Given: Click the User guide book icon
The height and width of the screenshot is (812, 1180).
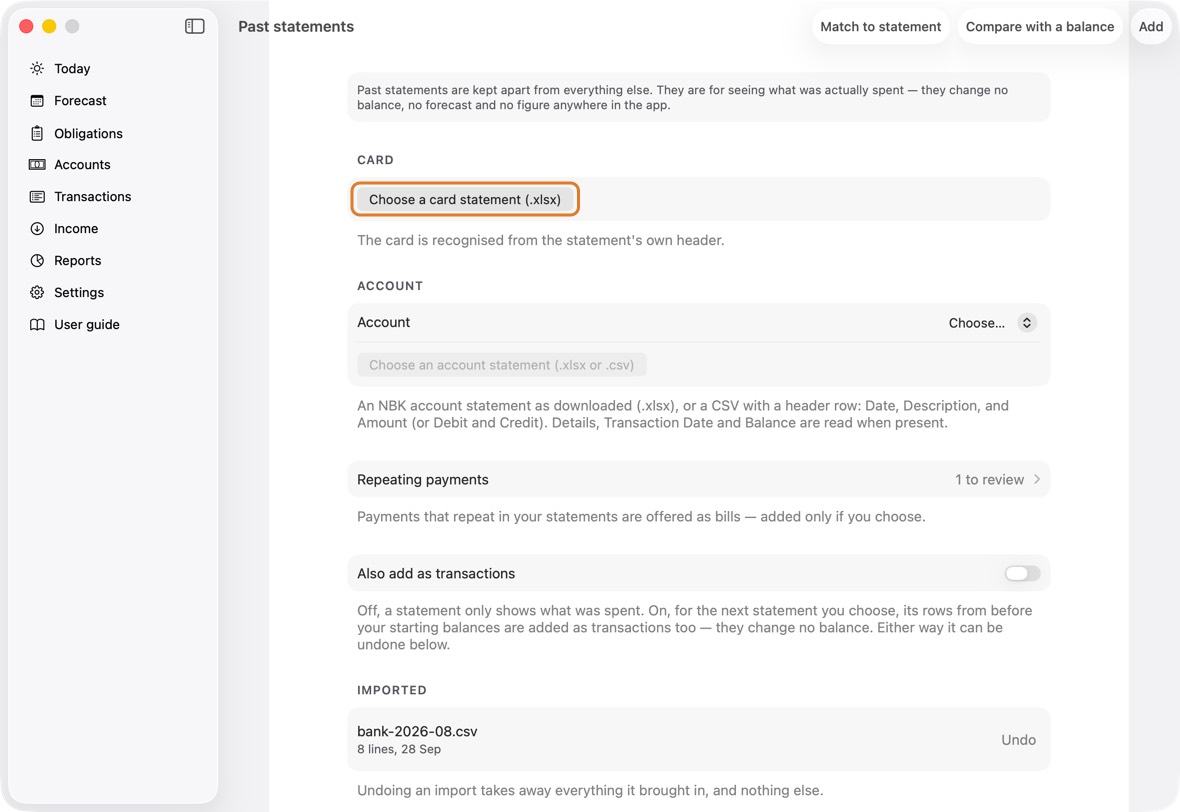Looking at the screenshot, I should pos(37,324).
